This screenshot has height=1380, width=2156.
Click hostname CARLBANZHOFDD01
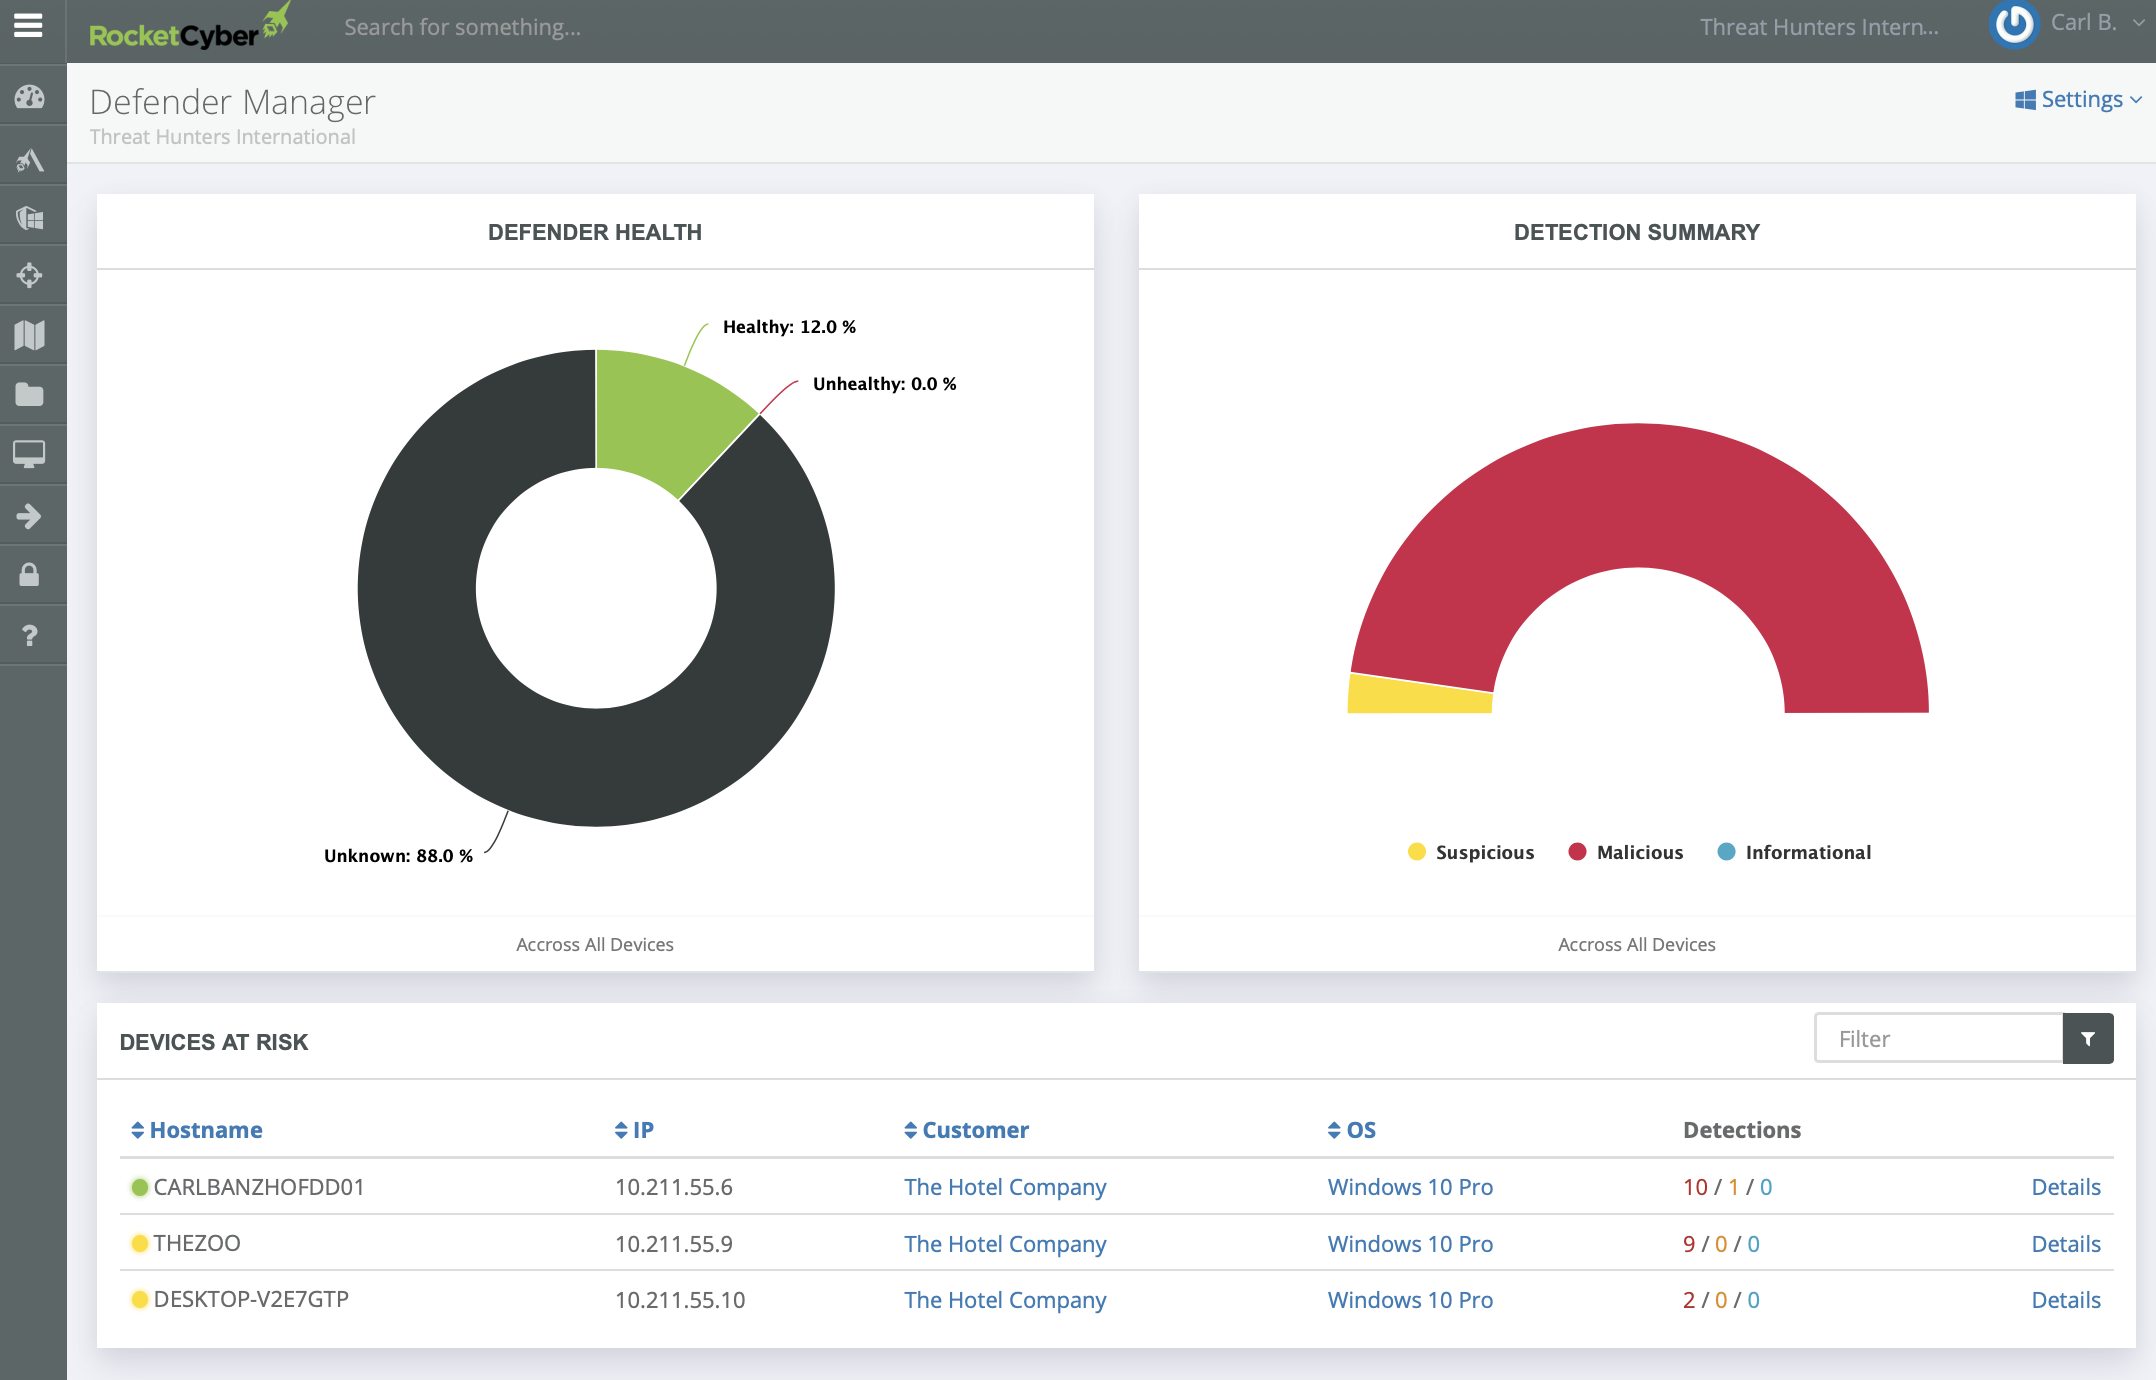point(259,1187)
